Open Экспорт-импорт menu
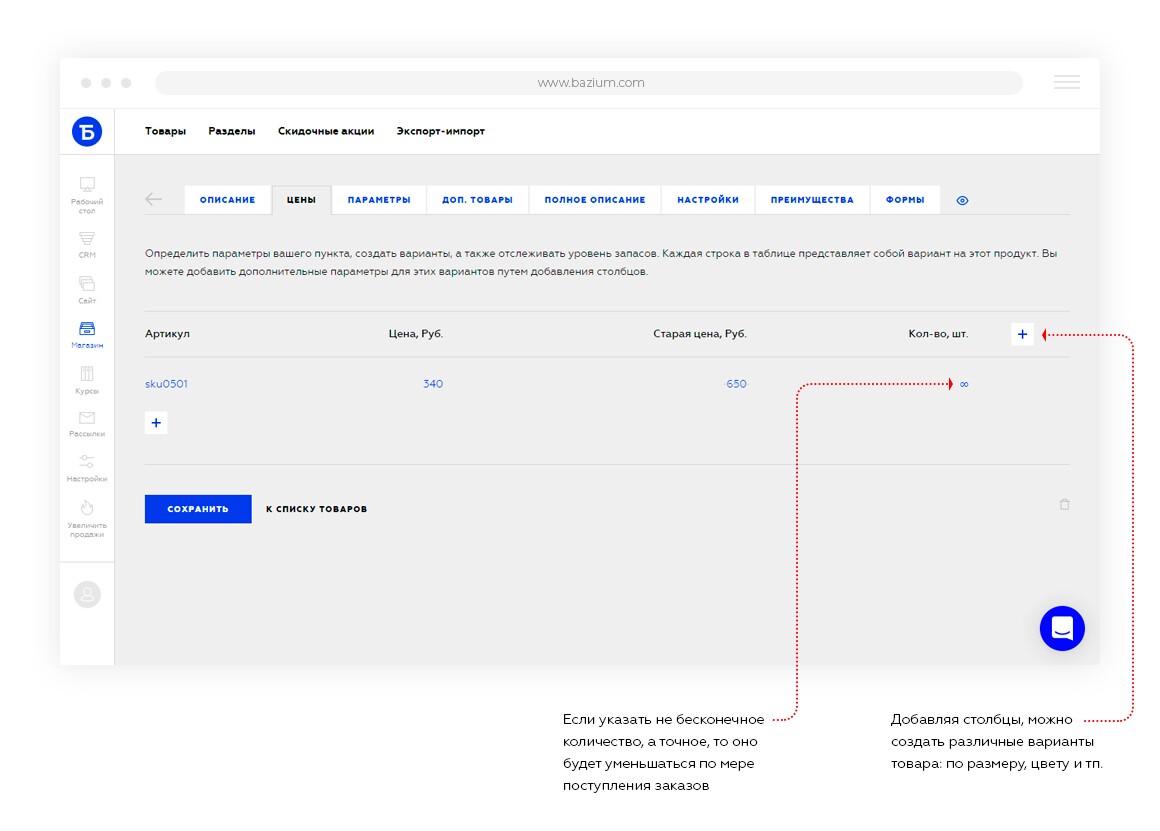 click(440, 131)
